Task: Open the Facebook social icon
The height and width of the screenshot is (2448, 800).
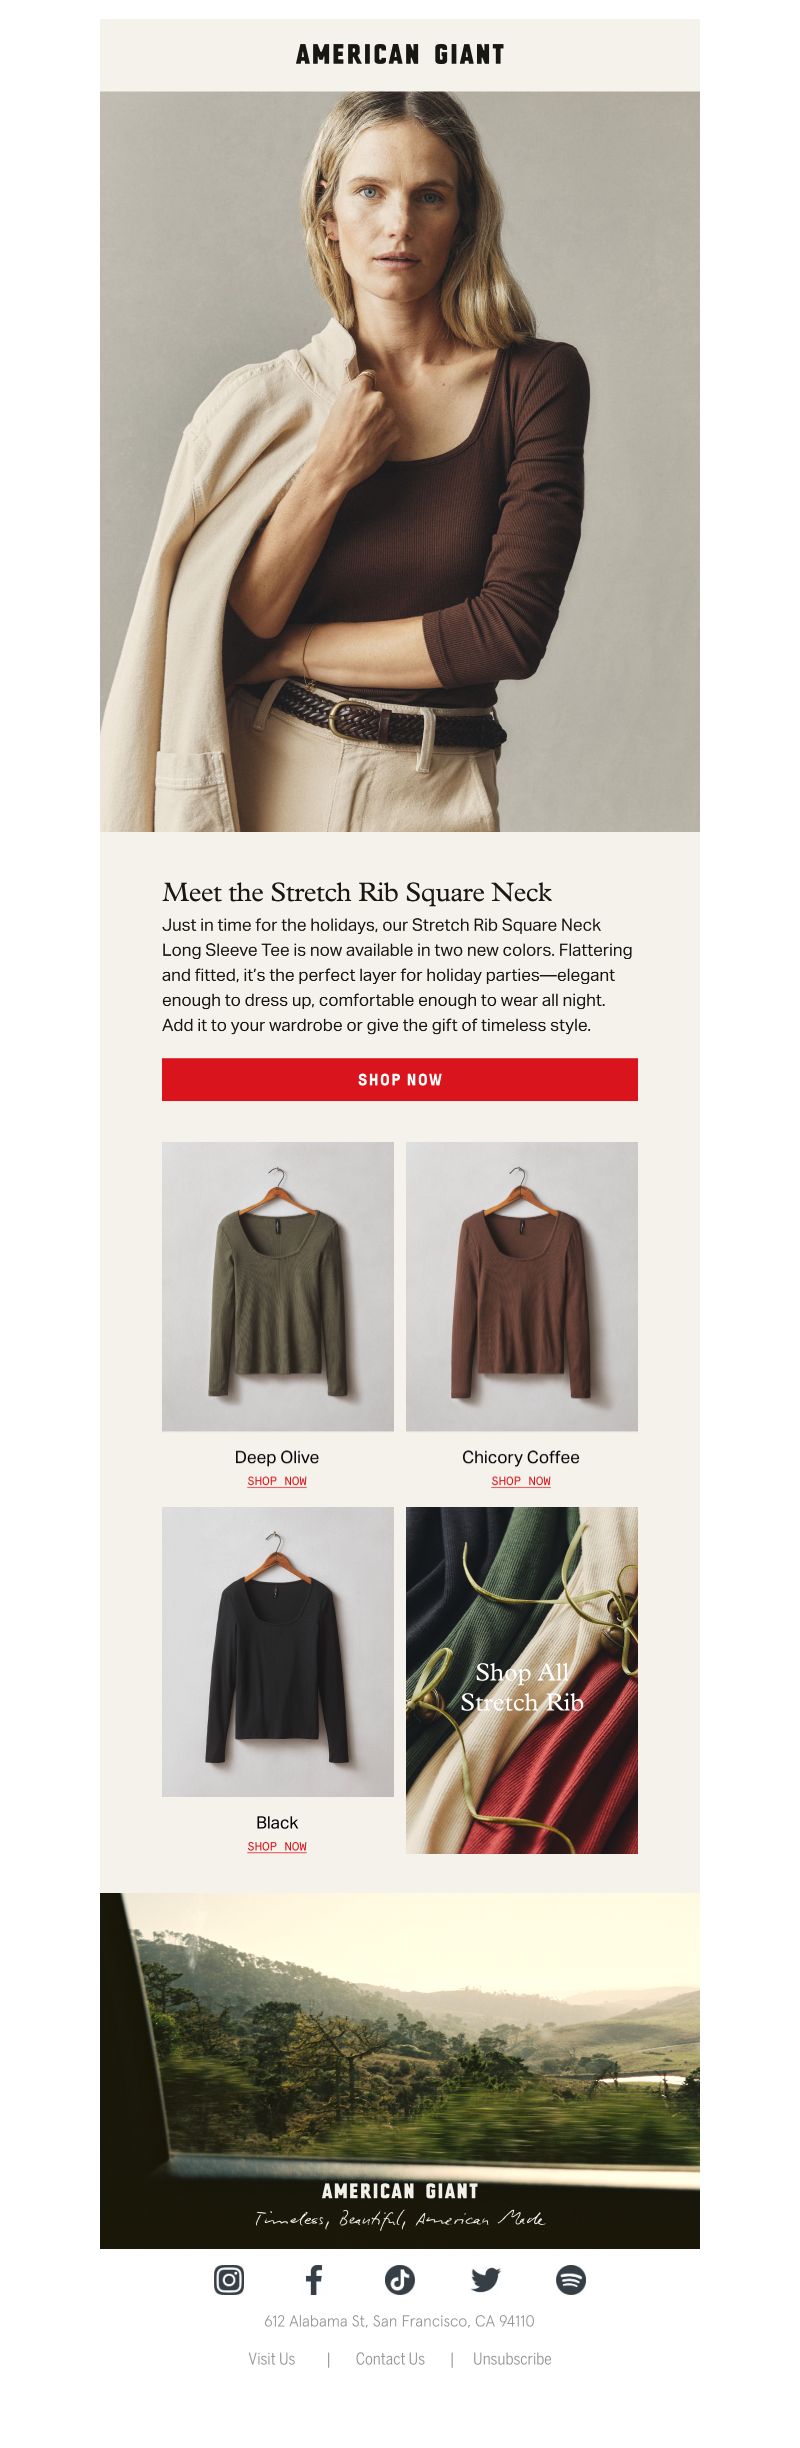Action: point(314,2279)
